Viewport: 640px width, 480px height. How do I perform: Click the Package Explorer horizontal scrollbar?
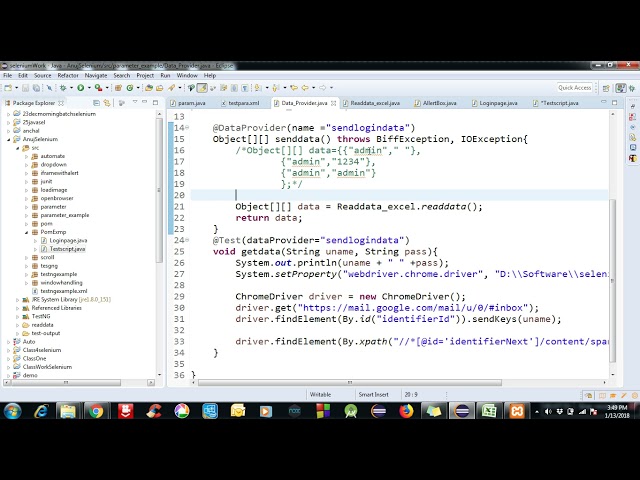(x=65, y=382)
